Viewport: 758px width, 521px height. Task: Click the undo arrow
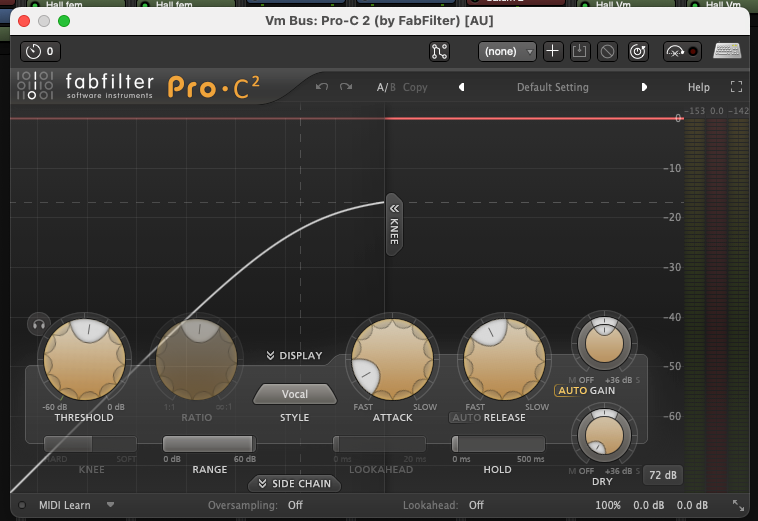(322, 87)
